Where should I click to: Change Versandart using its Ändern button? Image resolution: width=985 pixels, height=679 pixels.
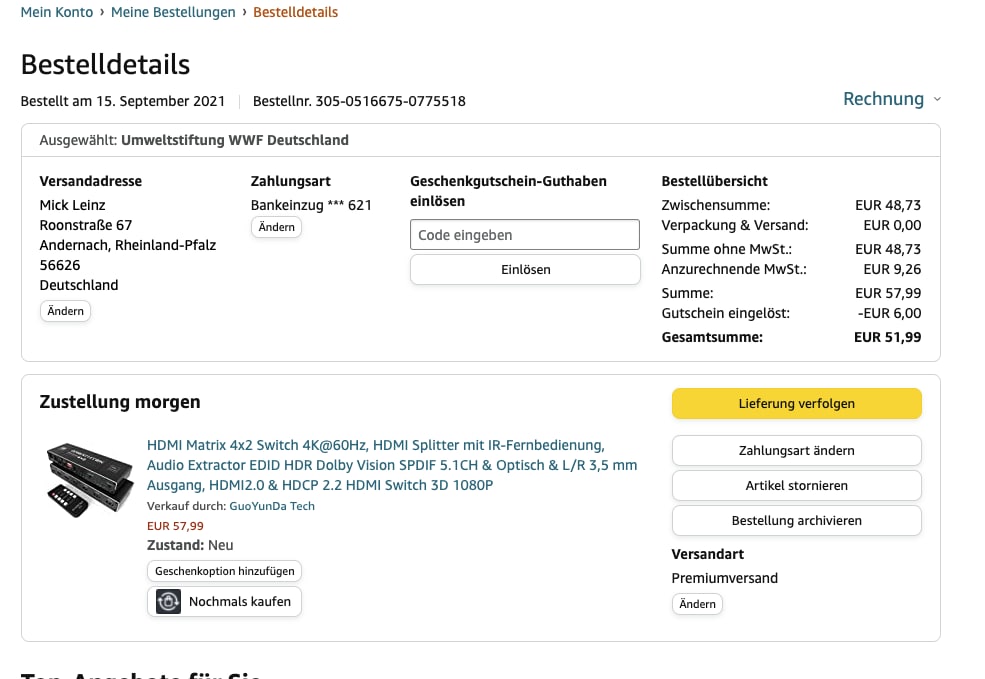click(697, 604)
